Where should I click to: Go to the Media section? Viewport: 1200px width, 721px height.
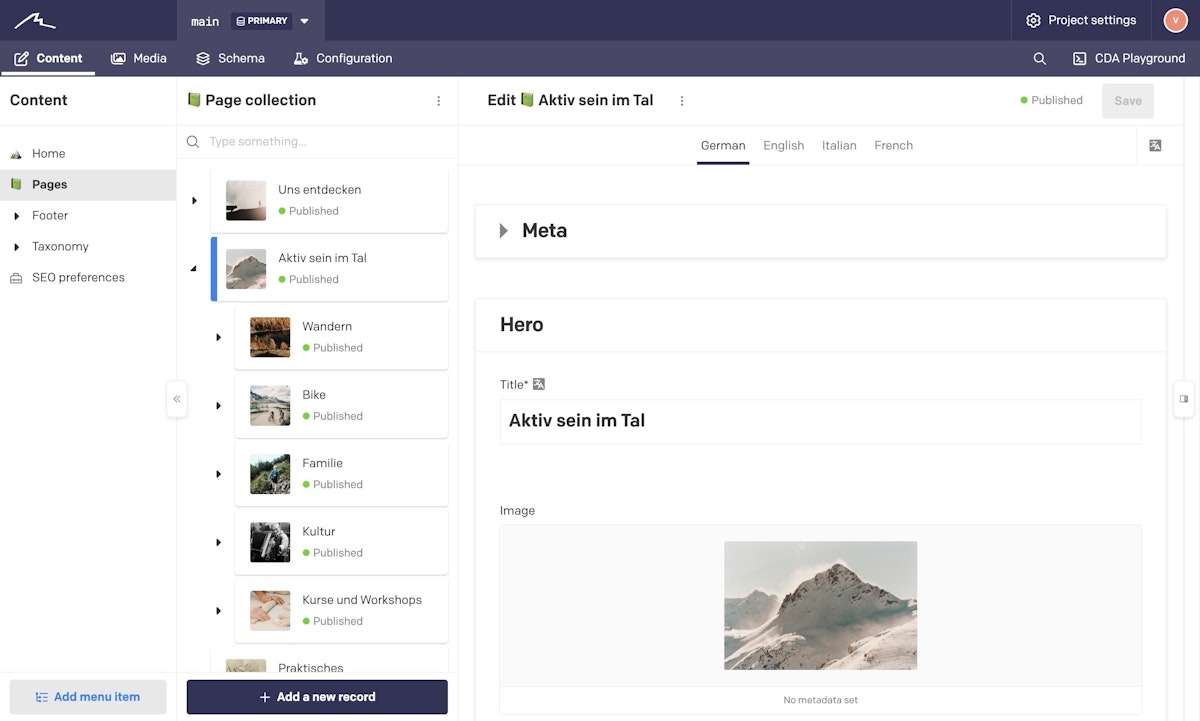(x=139, y=59)
